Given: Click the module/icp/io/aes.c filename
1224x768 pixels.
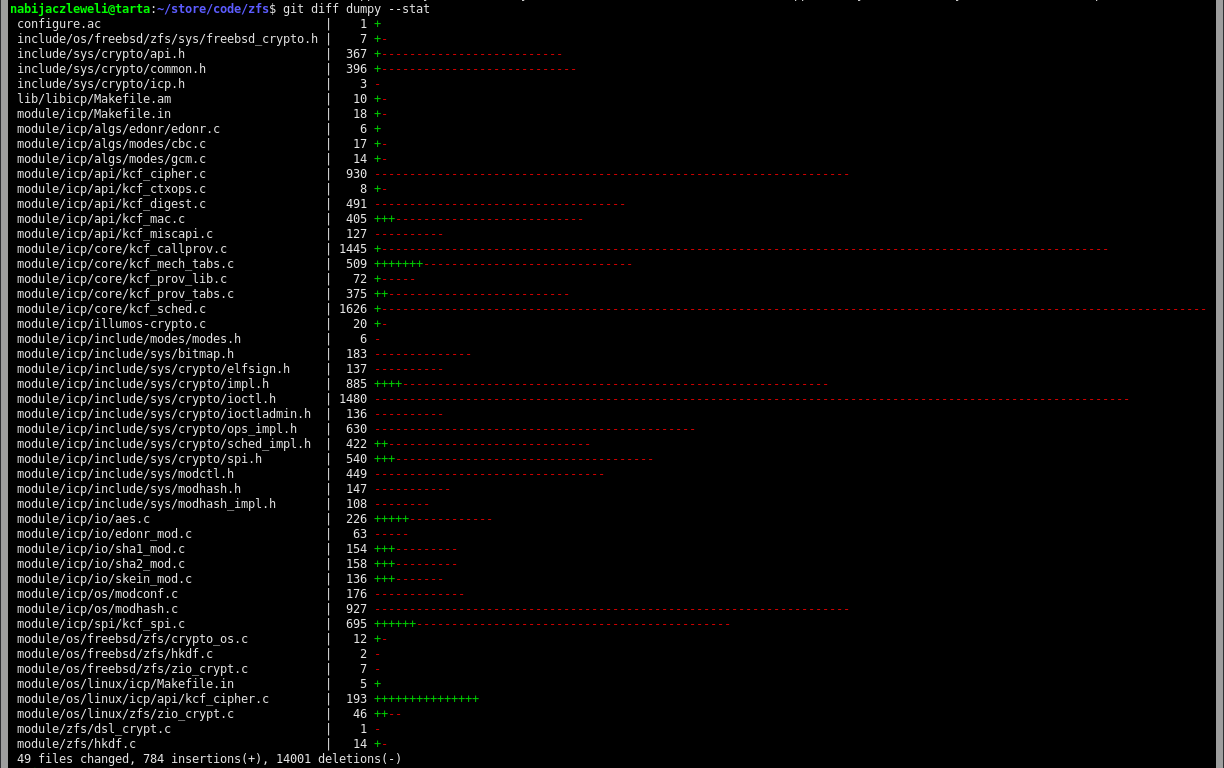Looking at the screenshot, I should pos(83,519).
